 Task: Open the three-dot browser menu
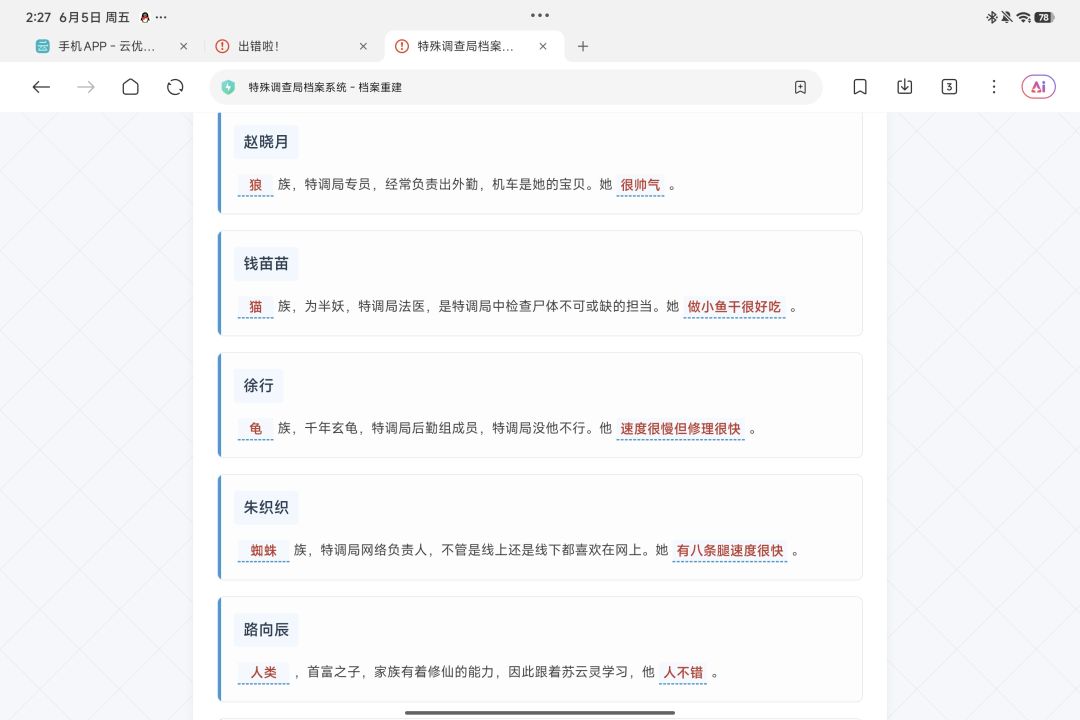tap(994, 87)
